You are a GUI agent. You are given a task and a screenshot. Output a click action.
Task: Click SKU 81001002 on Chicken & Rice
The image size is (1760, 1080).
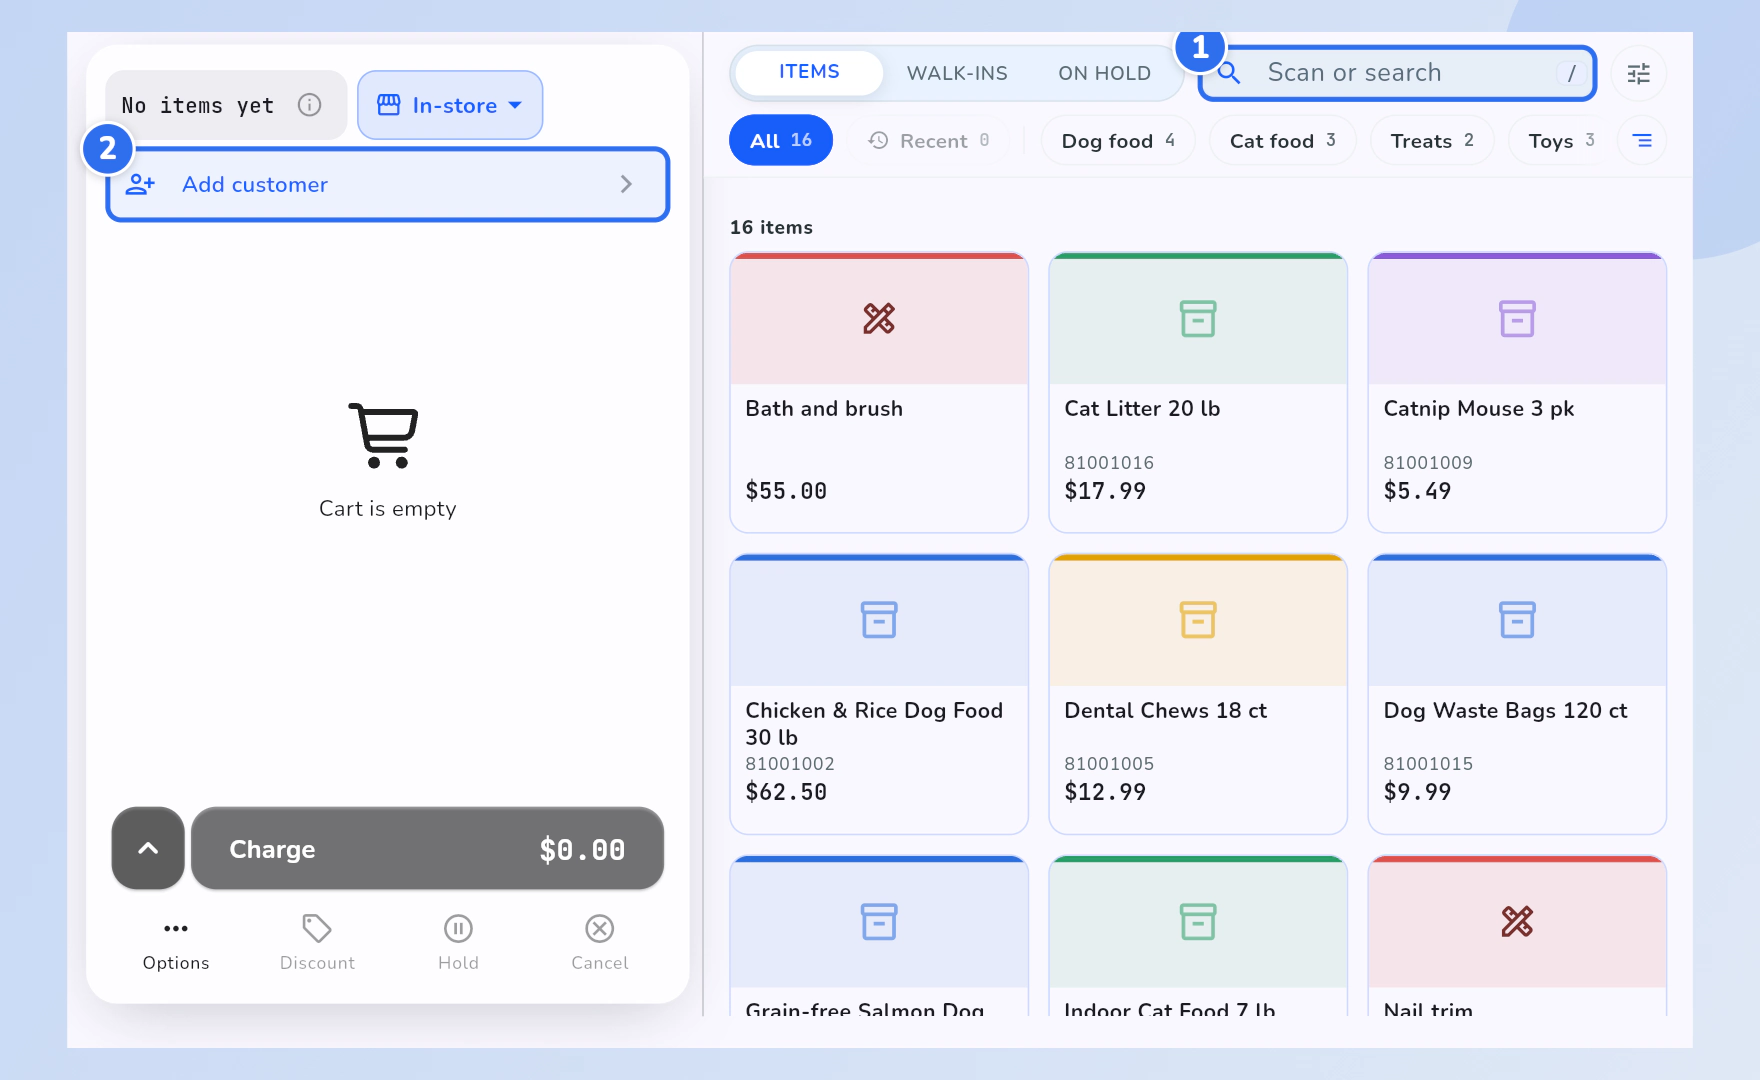coord(790,764)
